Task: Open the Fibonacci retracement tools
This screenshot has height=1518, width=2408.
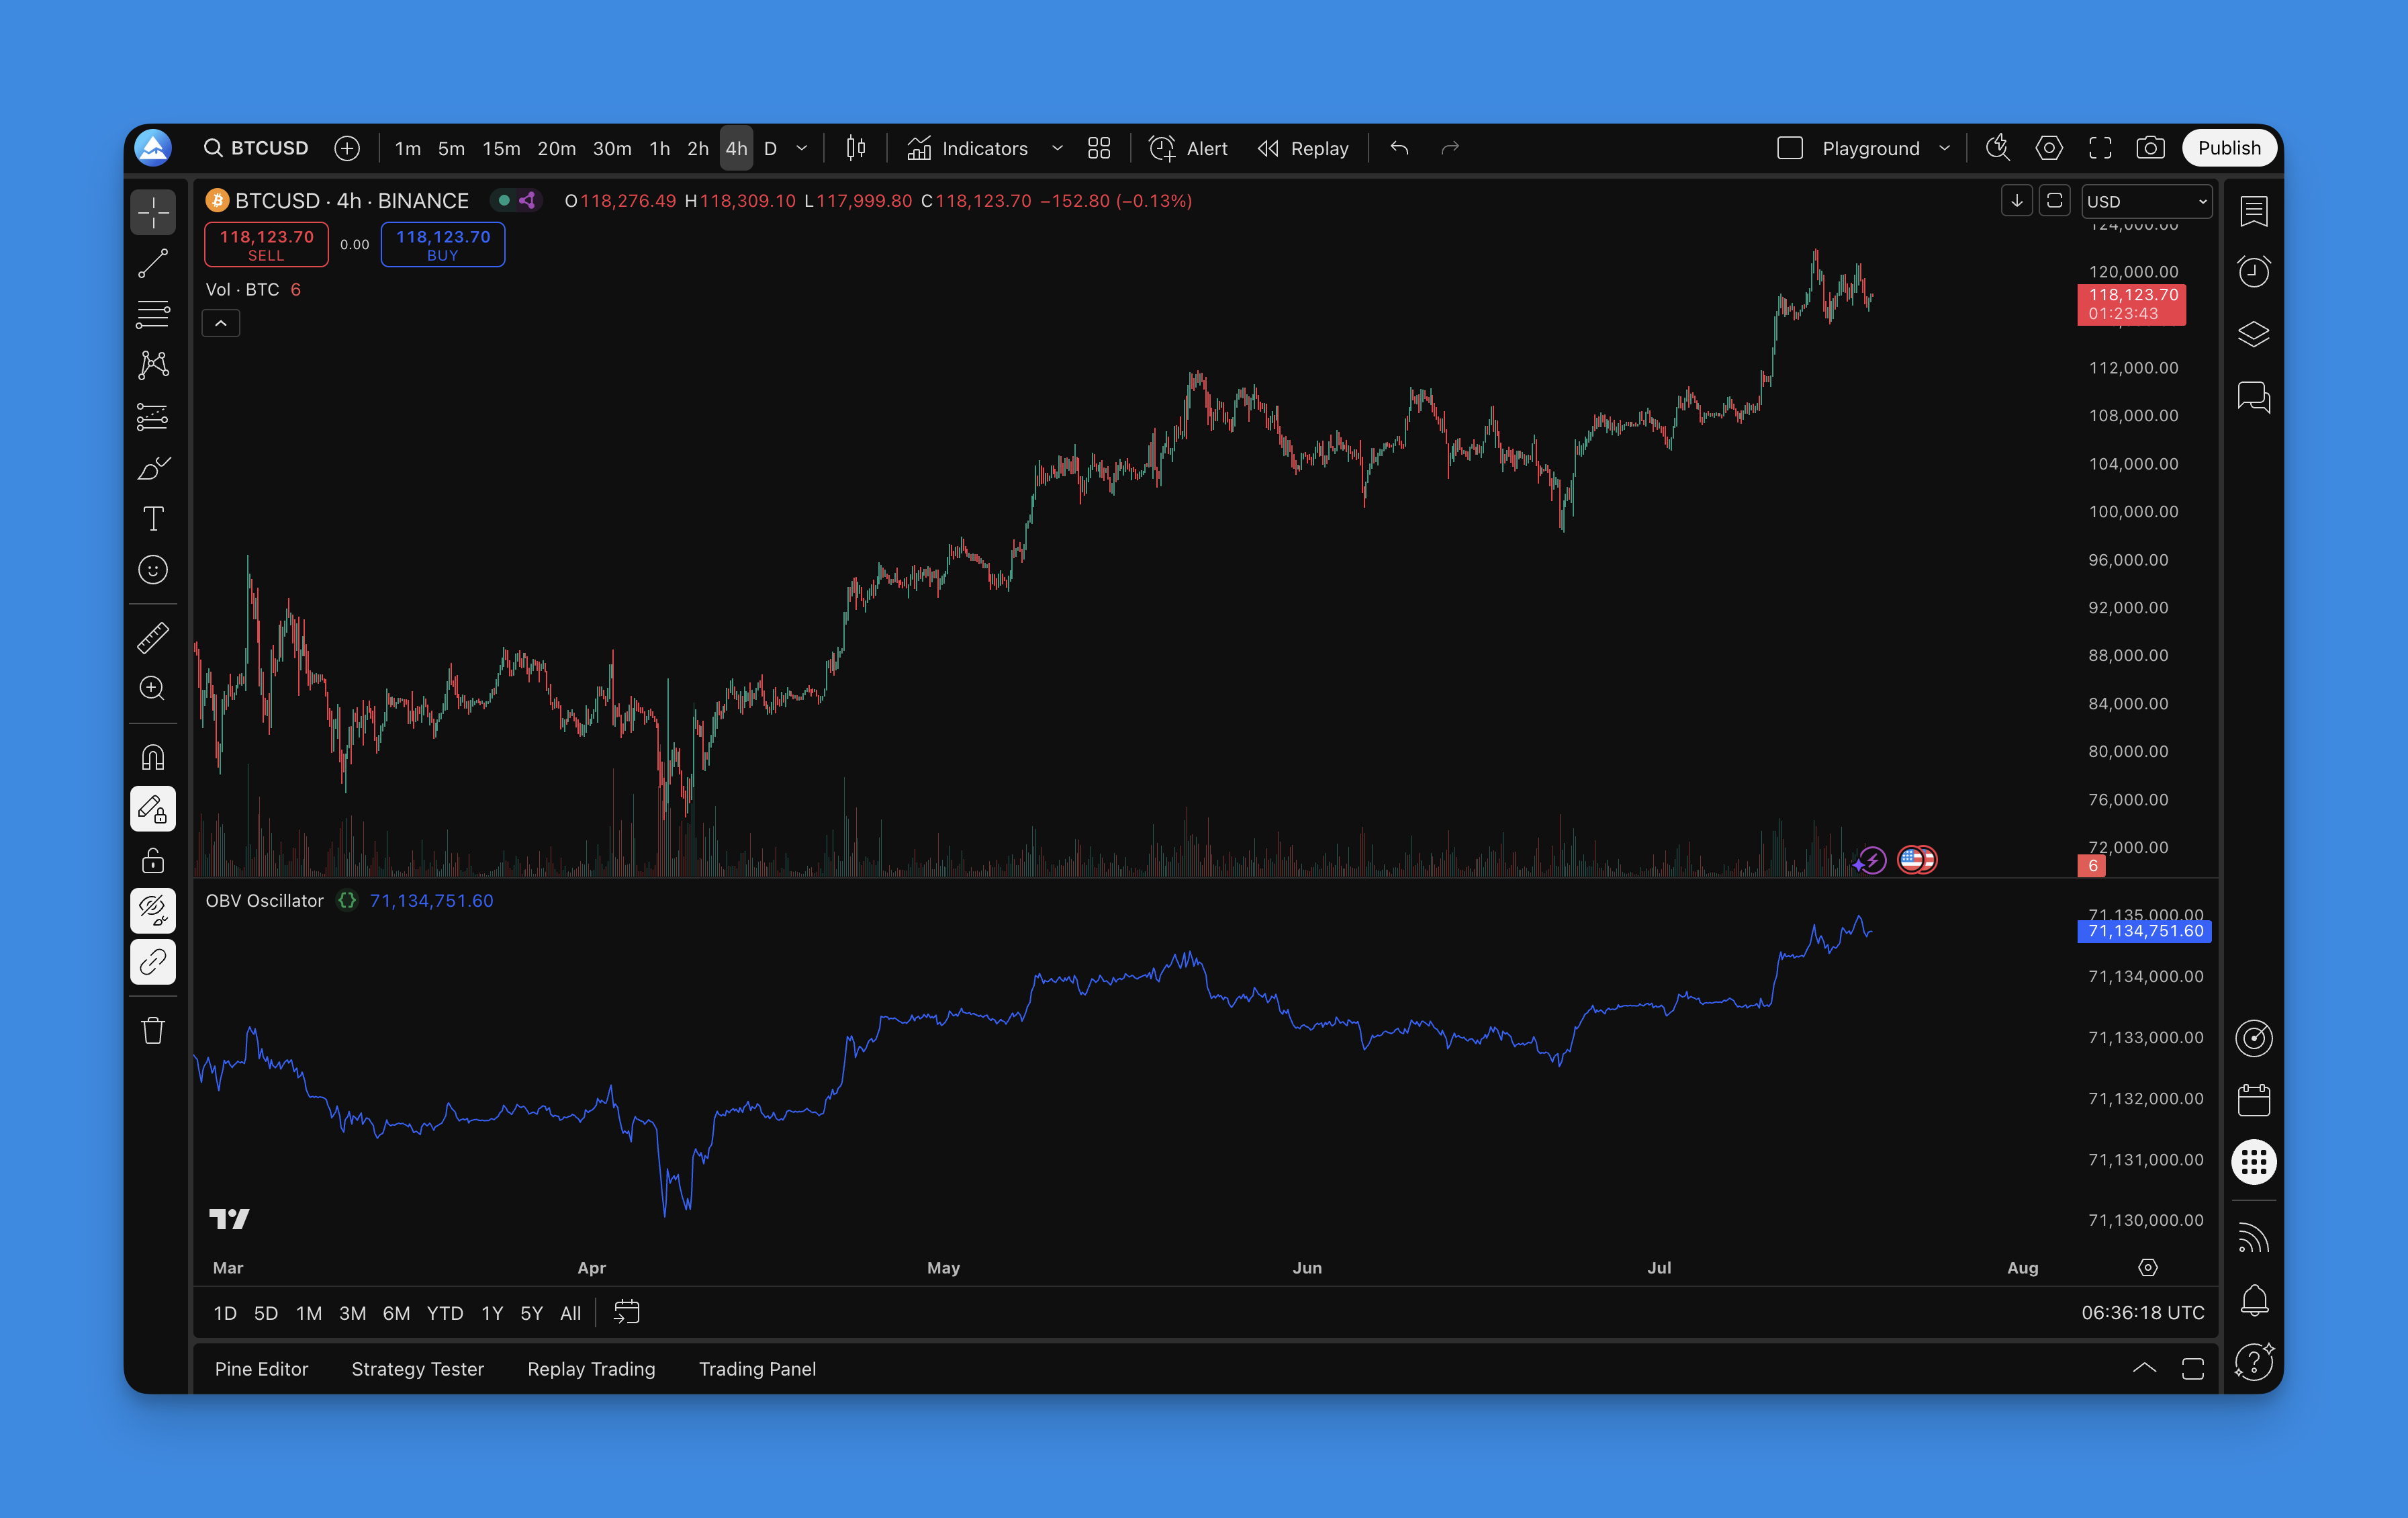Action: (153, 315)
